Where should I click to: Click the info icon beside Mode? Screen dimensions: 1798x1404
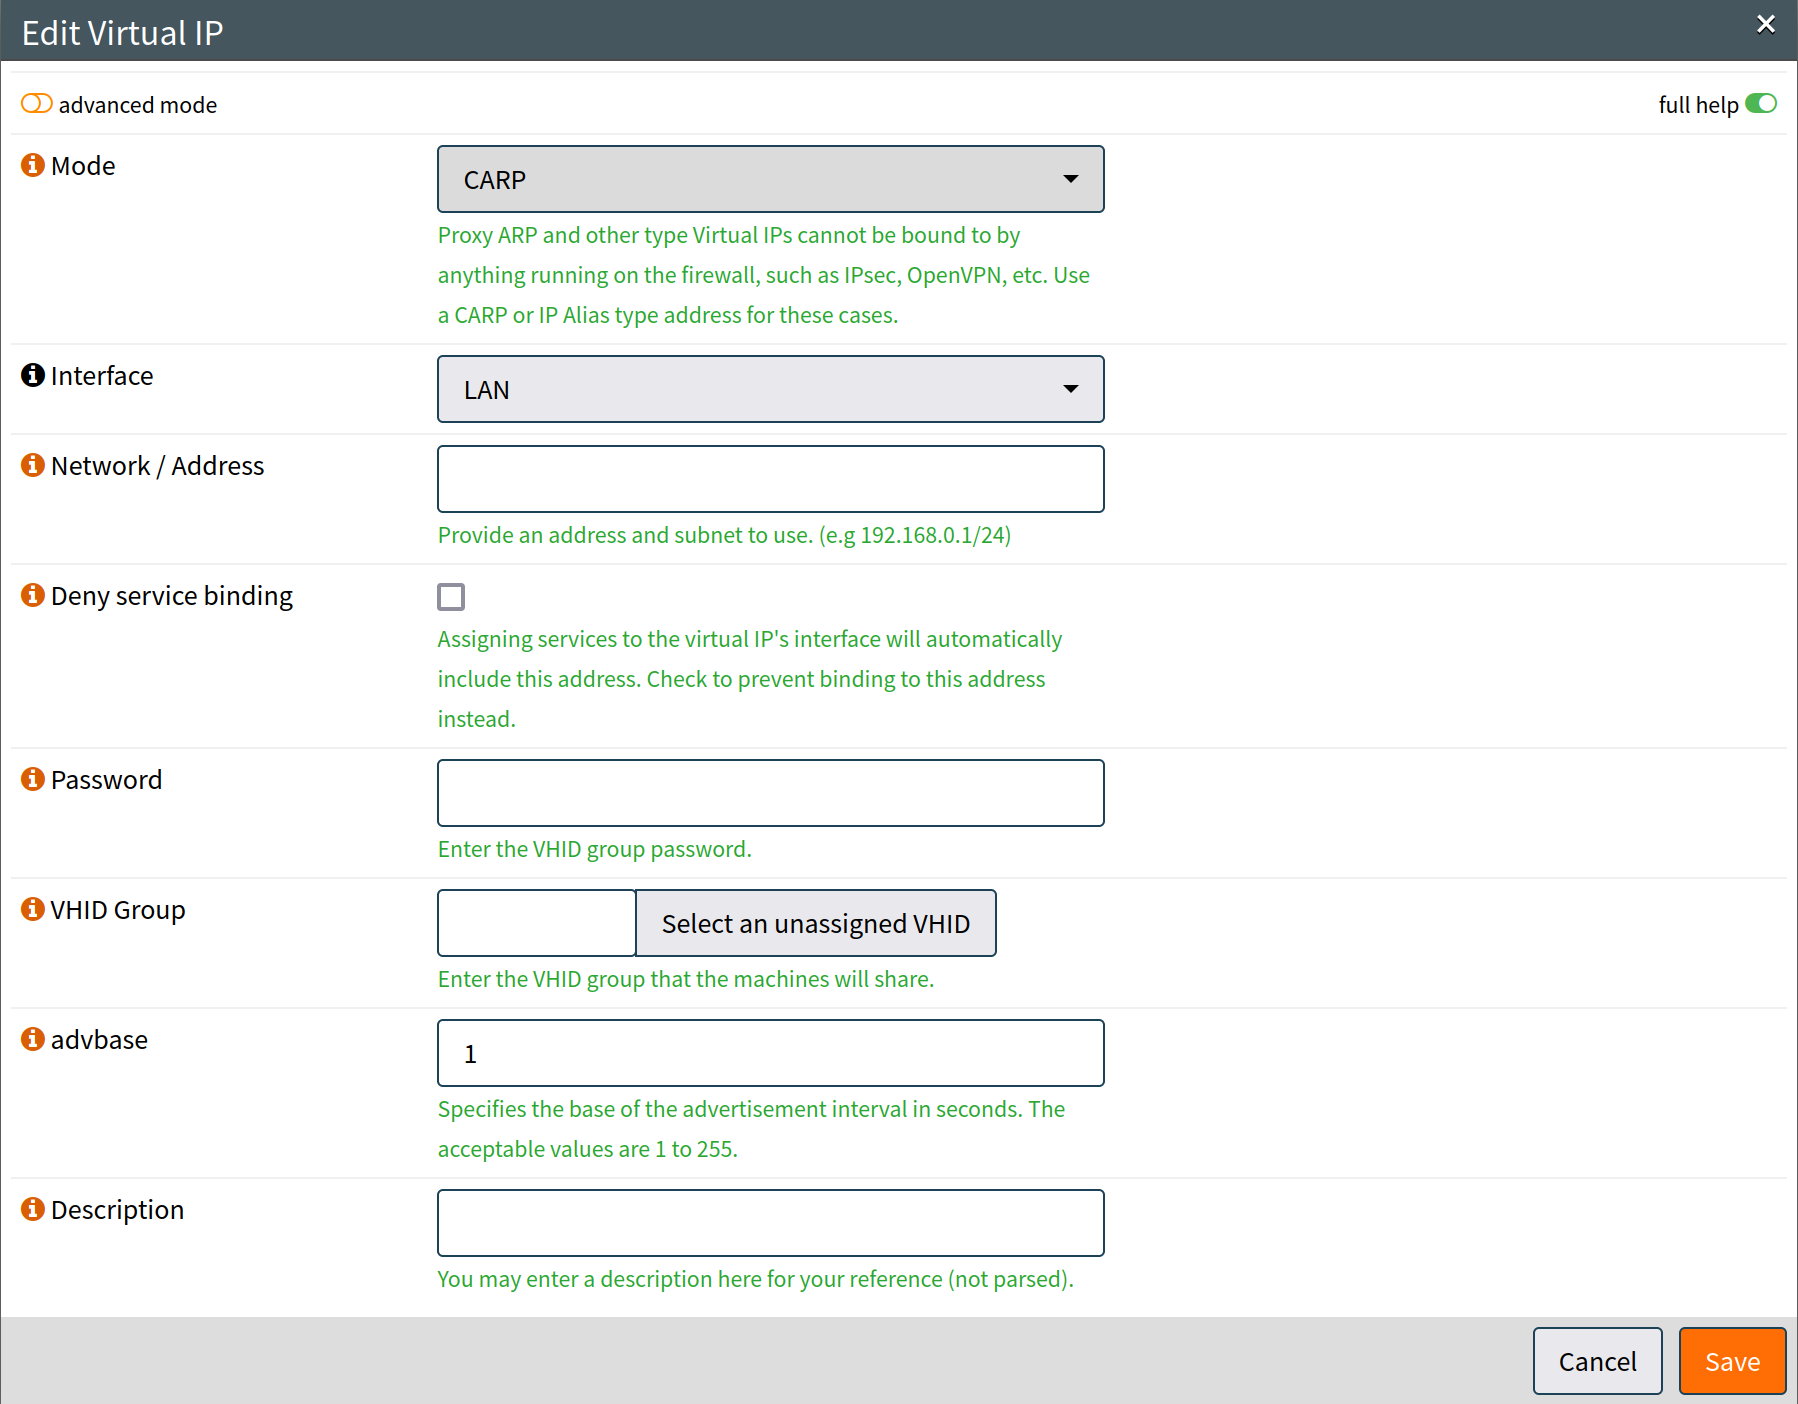(32, 165)
